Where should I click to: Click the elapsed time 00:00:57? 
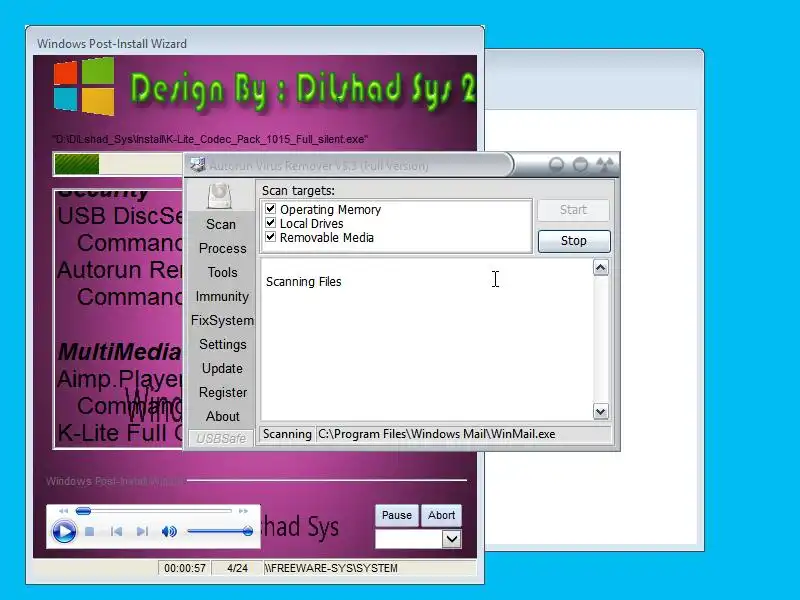coord(185,568)
